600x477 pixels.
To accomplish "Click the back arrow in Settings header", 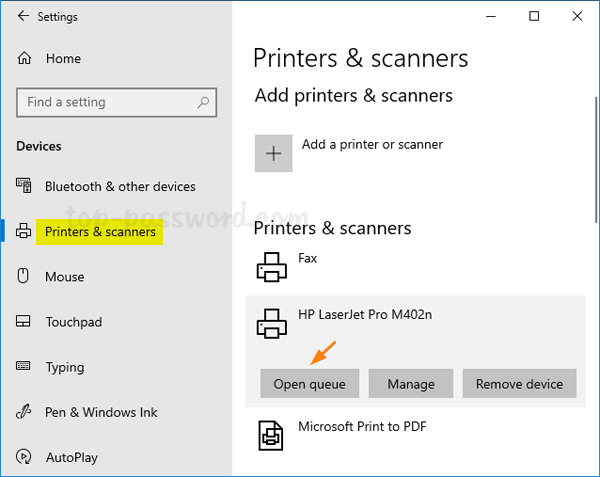I will (23, 17).
